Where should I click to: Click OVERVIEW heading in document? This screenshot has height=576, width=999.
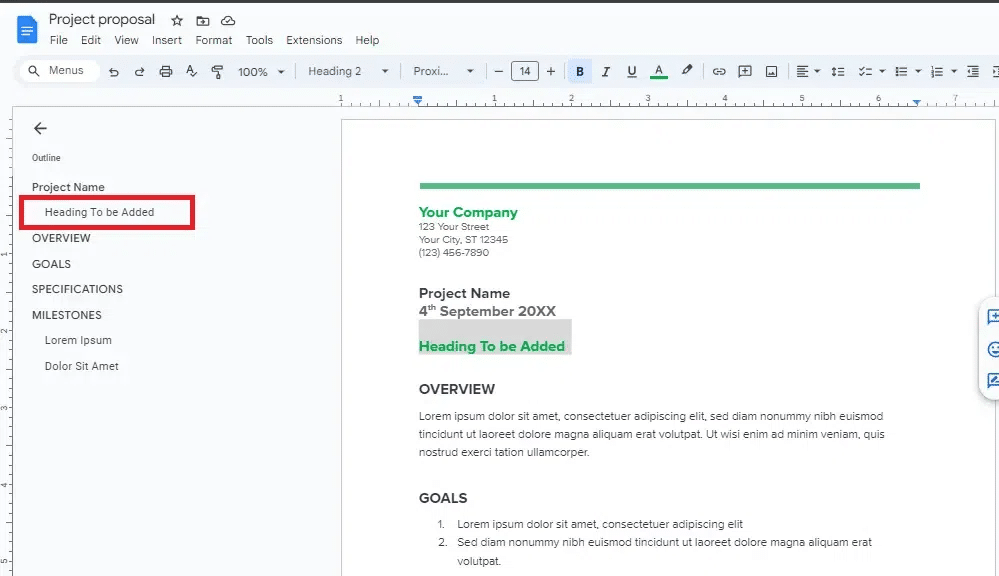(x=457, y=389)
